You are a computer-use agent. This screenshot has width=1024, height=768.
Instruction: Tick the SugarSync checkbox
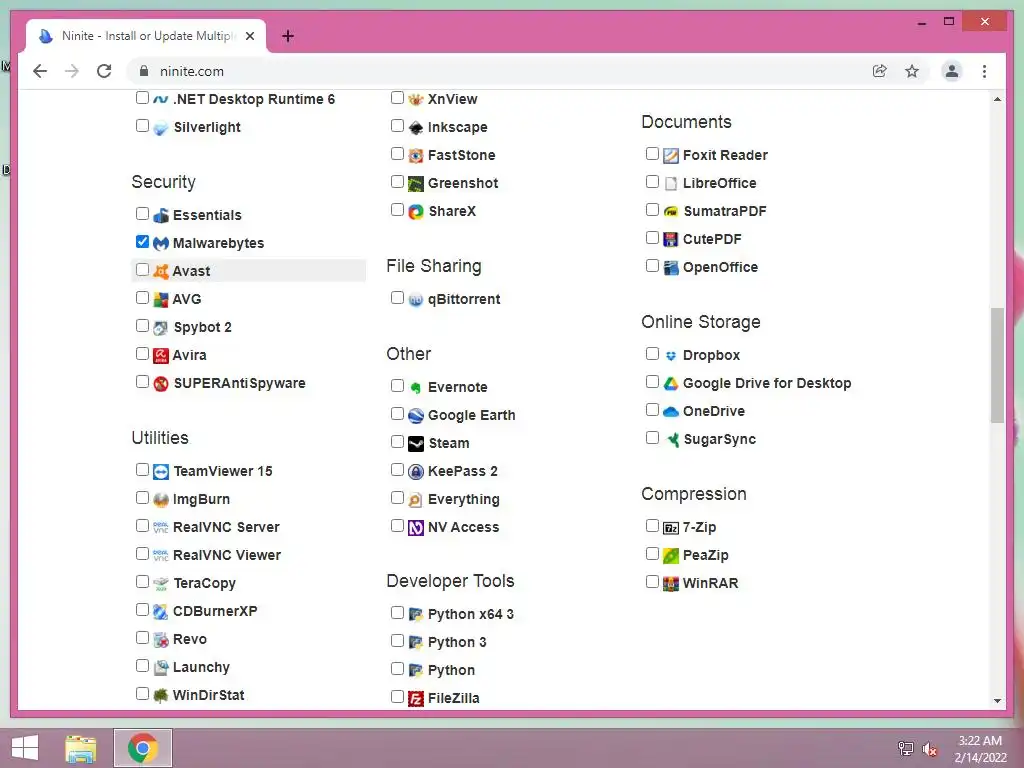652,438
